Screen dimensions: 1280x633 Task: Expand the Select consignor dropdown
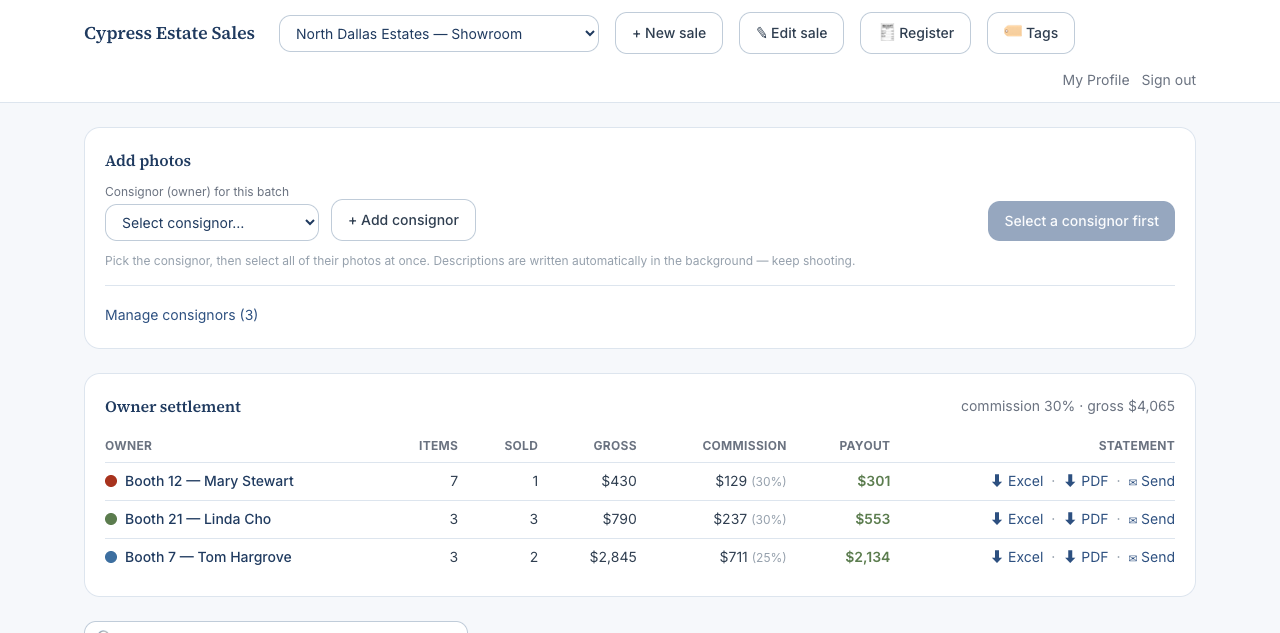[212, 222]
